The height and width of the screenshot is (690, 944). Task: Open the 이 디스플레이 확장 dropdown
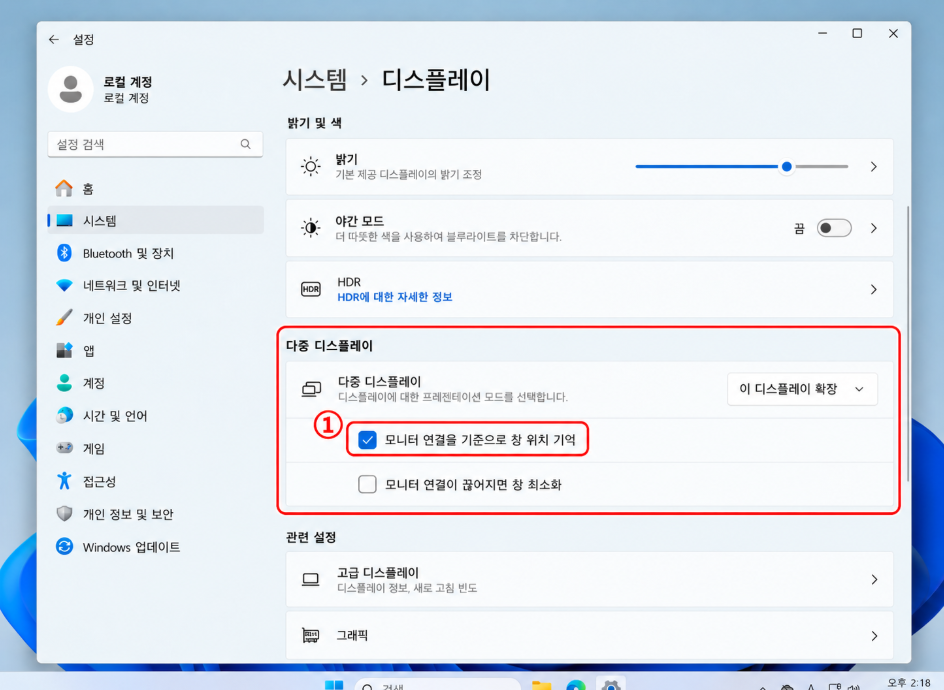click(x=802, y=389)
